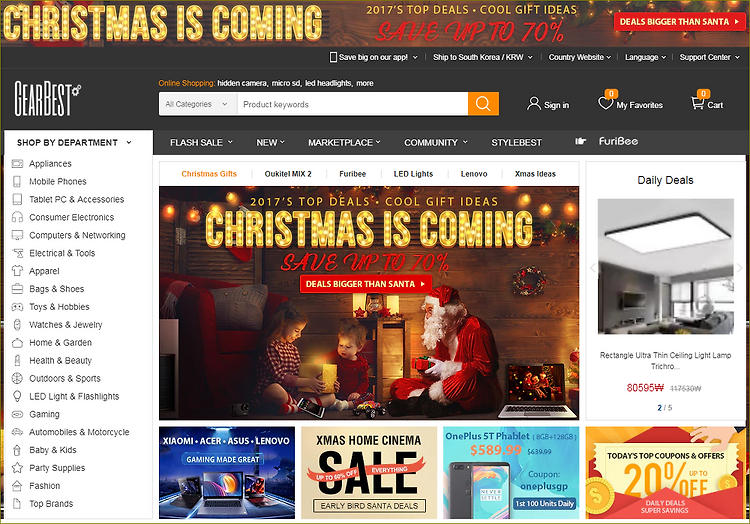
Task: Open Today's Top Coupons & Offers banner
Action: (665, 473)
